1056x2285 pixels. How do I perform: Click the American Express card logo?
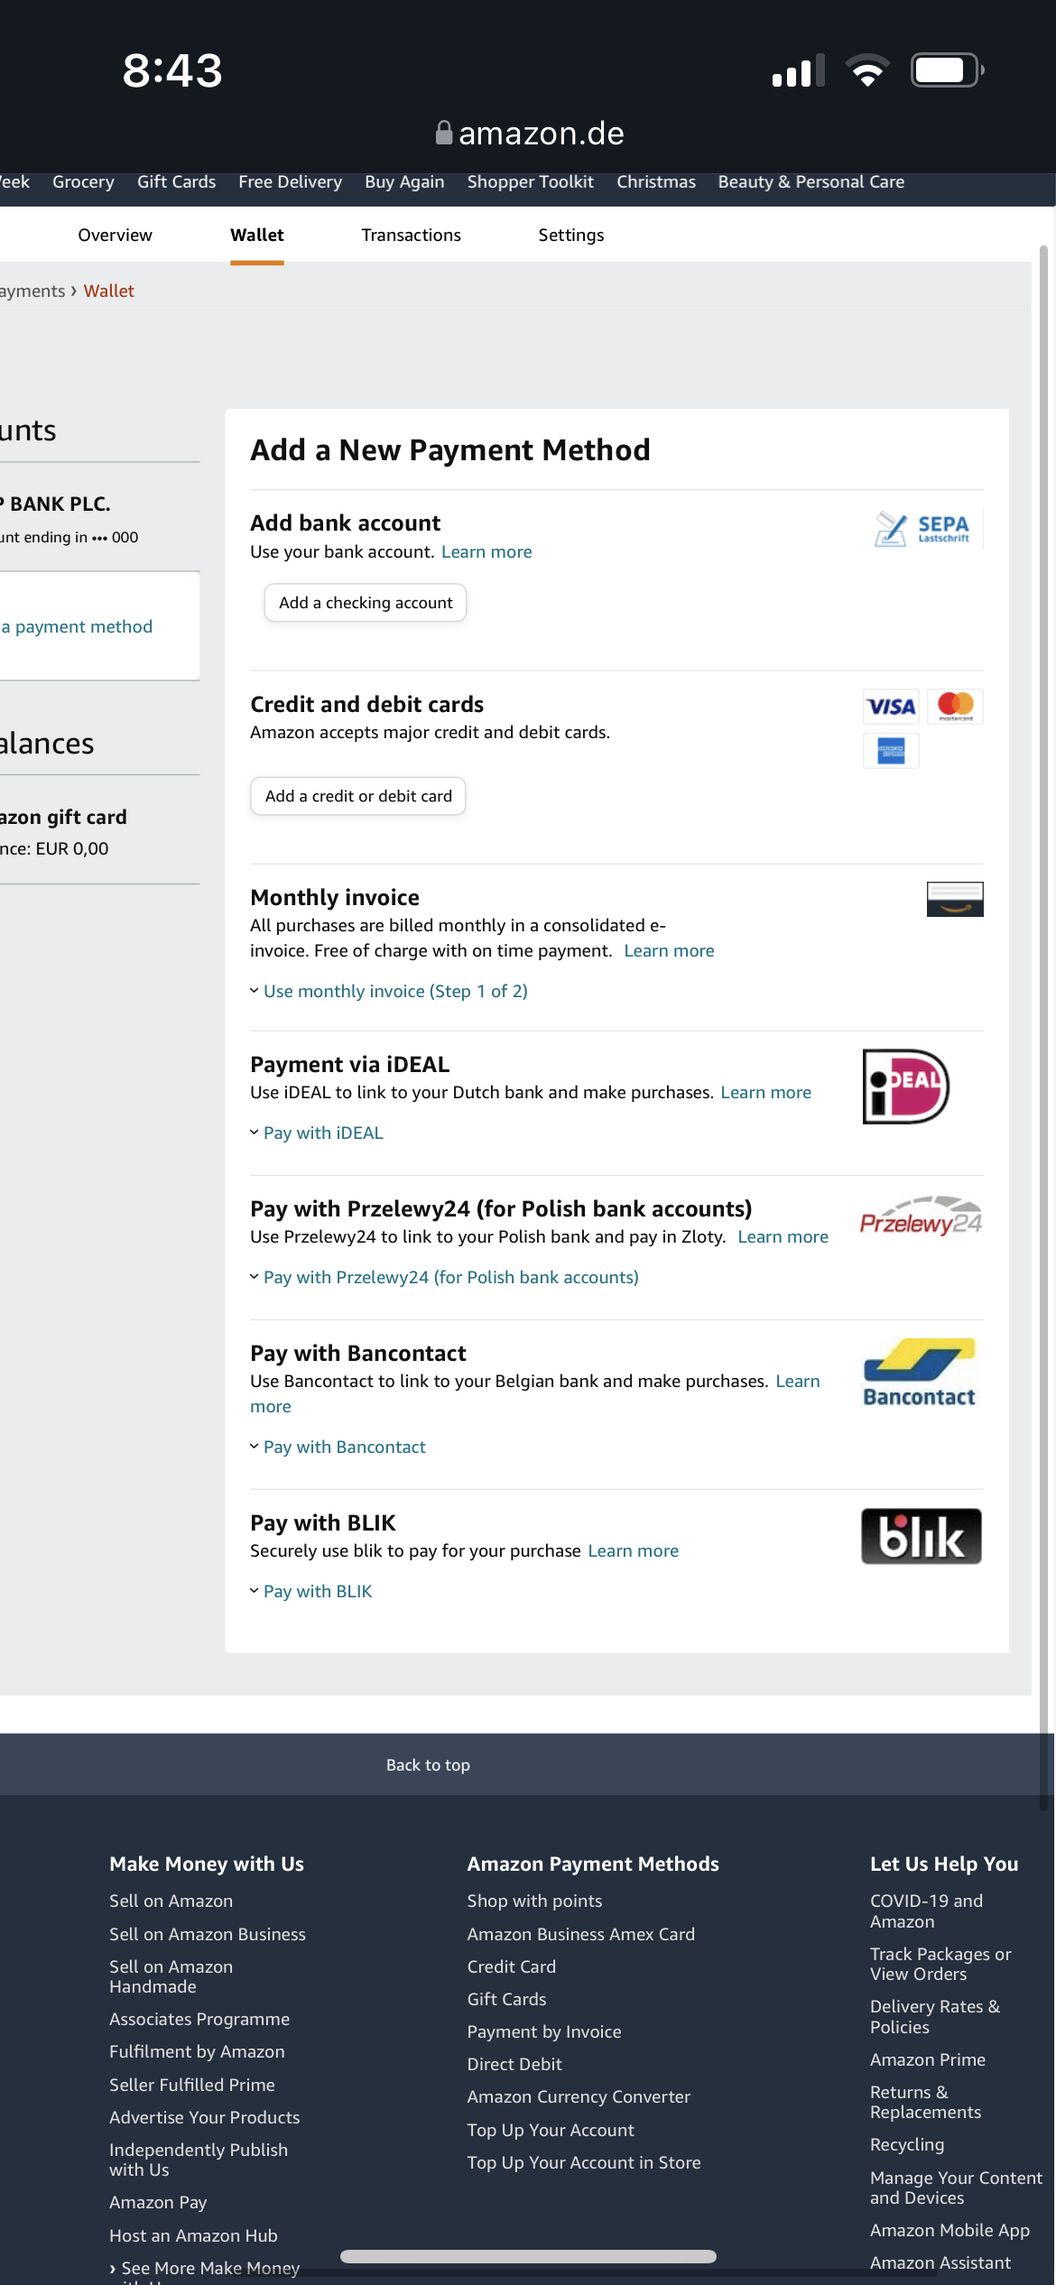pos(890,750)
